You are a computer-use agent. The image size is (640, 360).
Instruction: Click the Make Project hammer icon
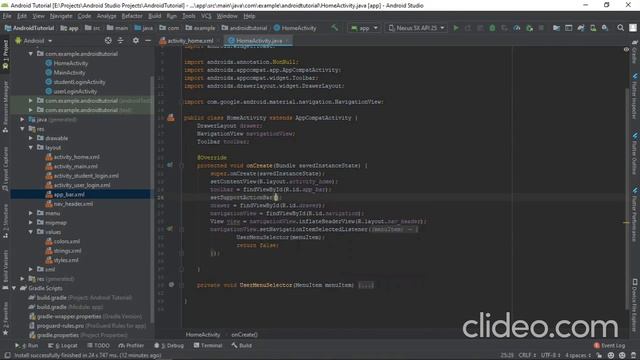pos(334,28)
